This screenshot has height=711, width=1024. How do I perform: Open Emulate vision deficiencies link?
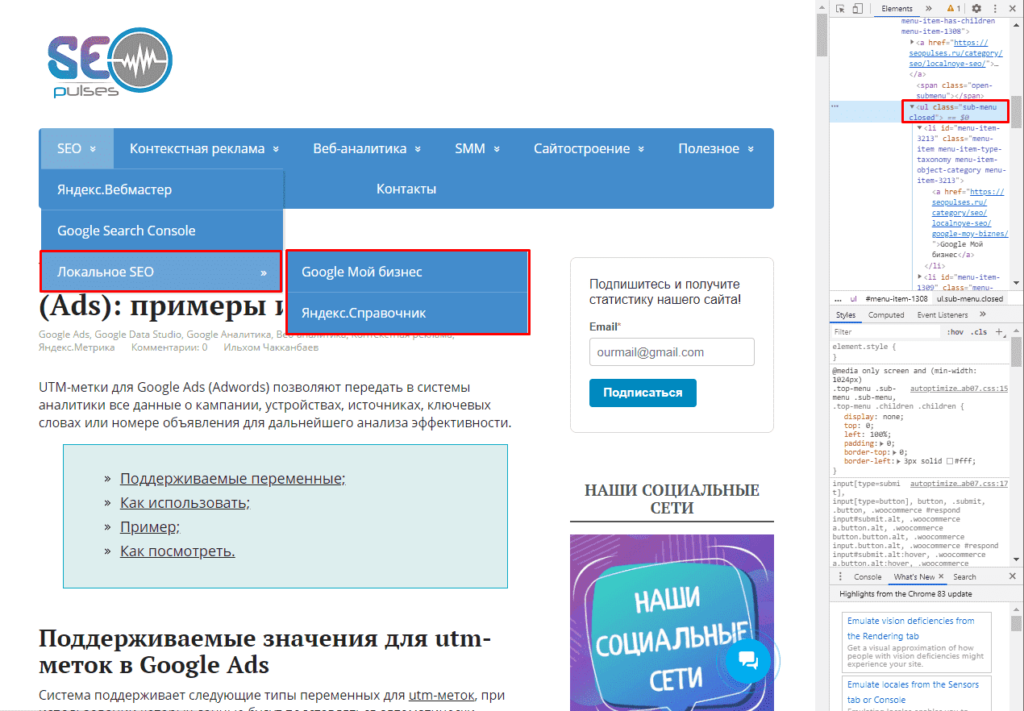[x=910, y=628]
